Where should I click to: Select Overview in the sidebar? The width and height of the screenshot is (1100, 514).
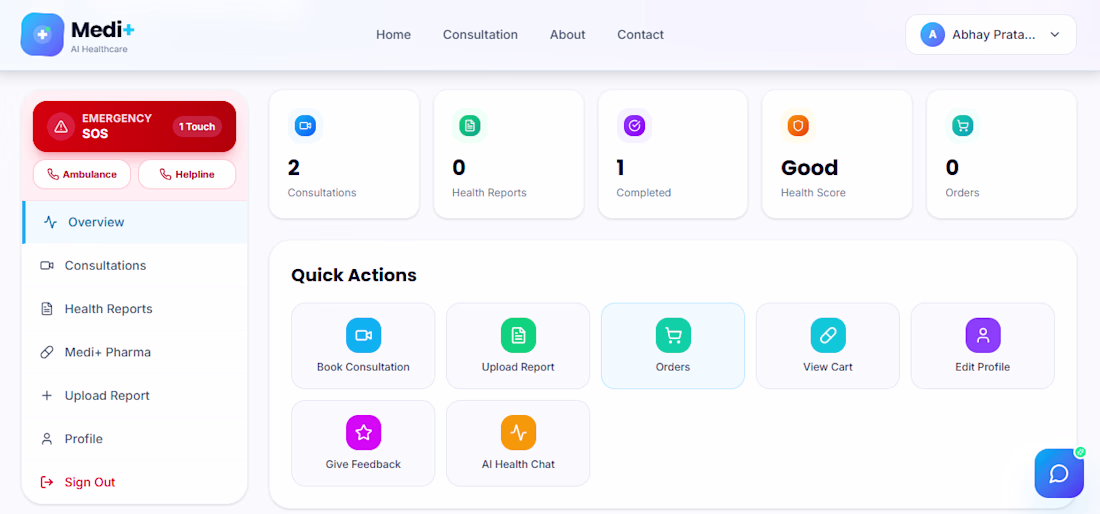(x=135, y=222)
